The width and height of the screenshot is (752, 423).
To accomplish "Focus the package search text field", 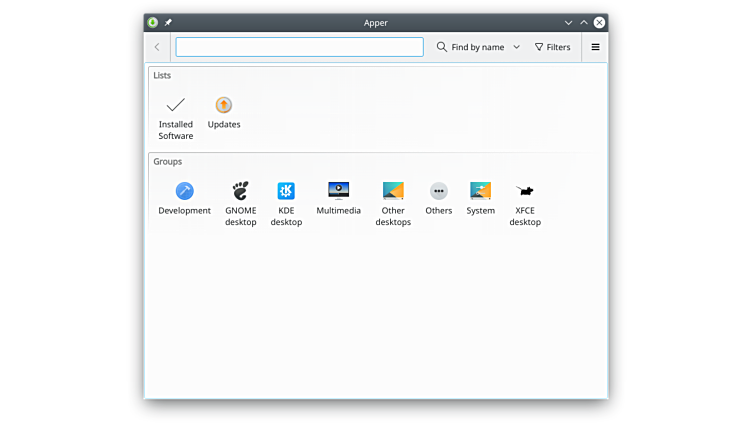I will (299, 47).
